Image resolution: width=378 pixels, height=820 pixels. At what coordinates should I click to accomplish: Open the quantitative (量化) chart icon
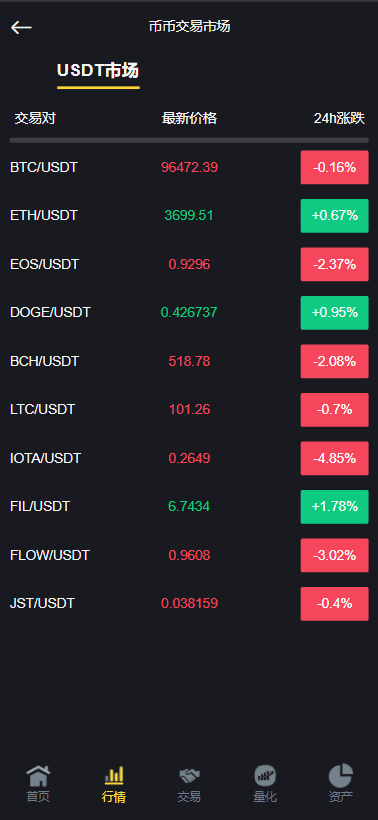(x=265, y=776)
